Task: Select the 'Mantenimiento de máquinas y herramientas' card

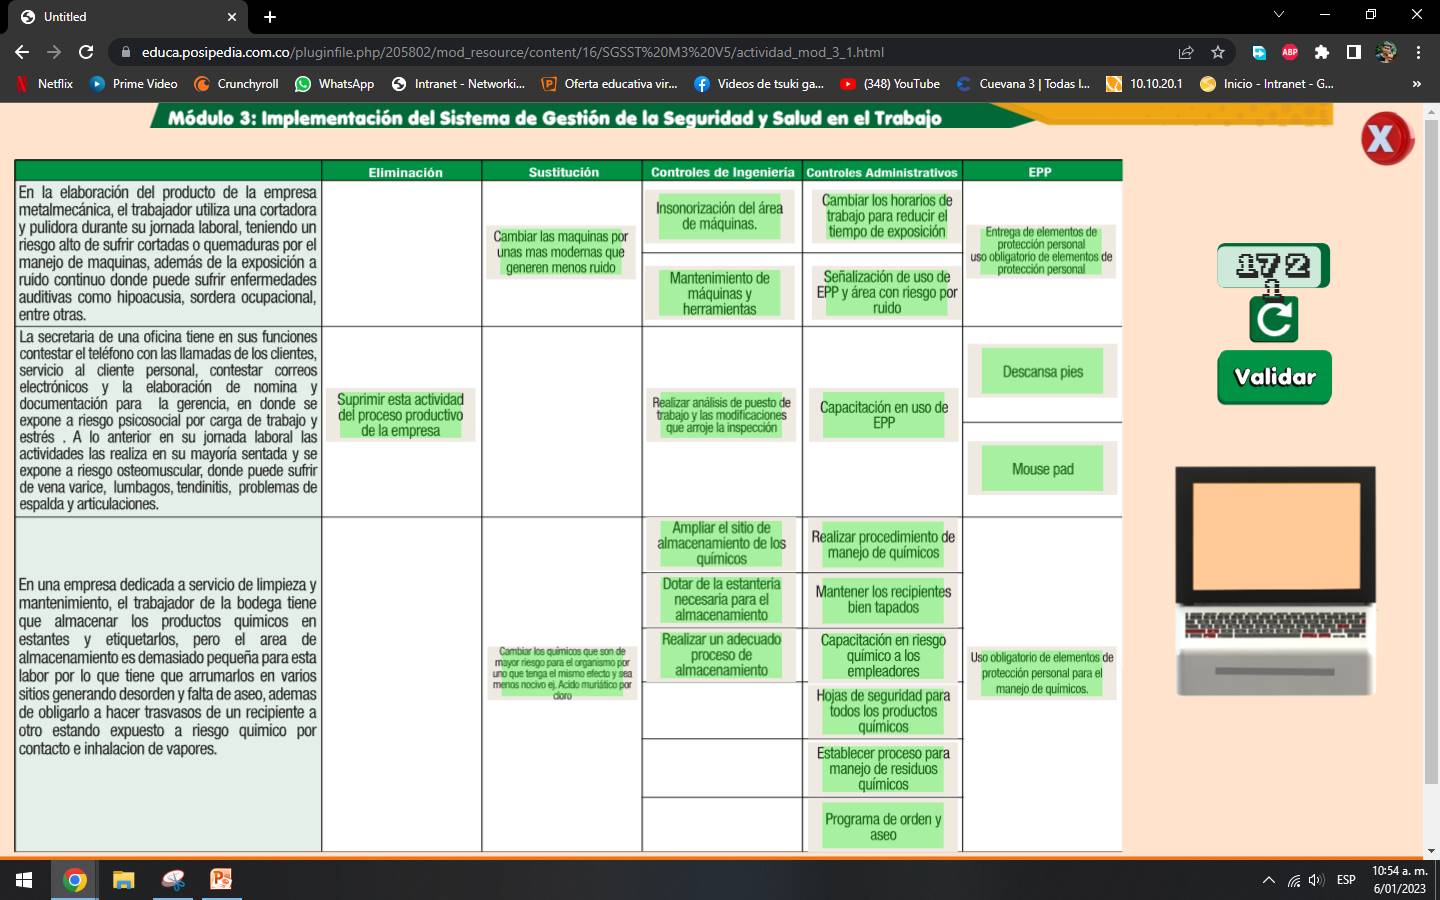Action: 720,294
